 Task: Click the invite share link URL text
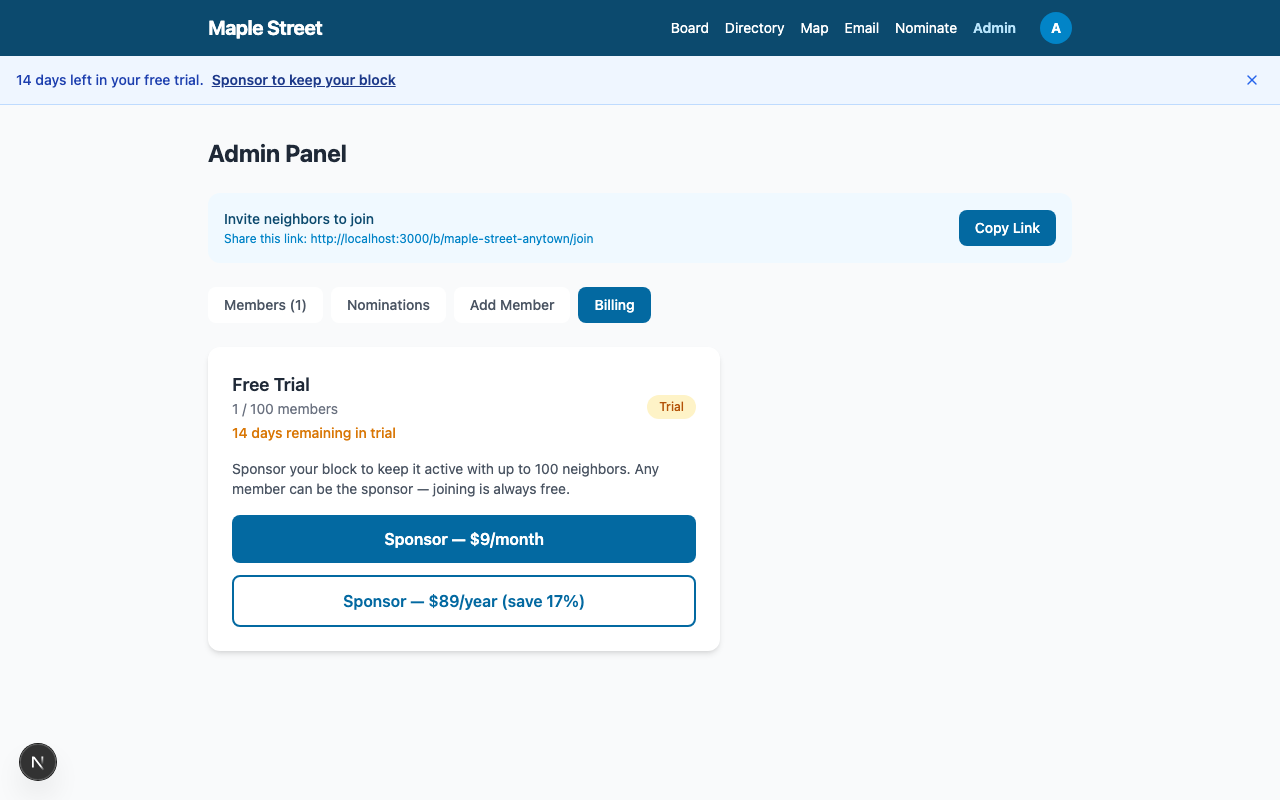point(451,239)
